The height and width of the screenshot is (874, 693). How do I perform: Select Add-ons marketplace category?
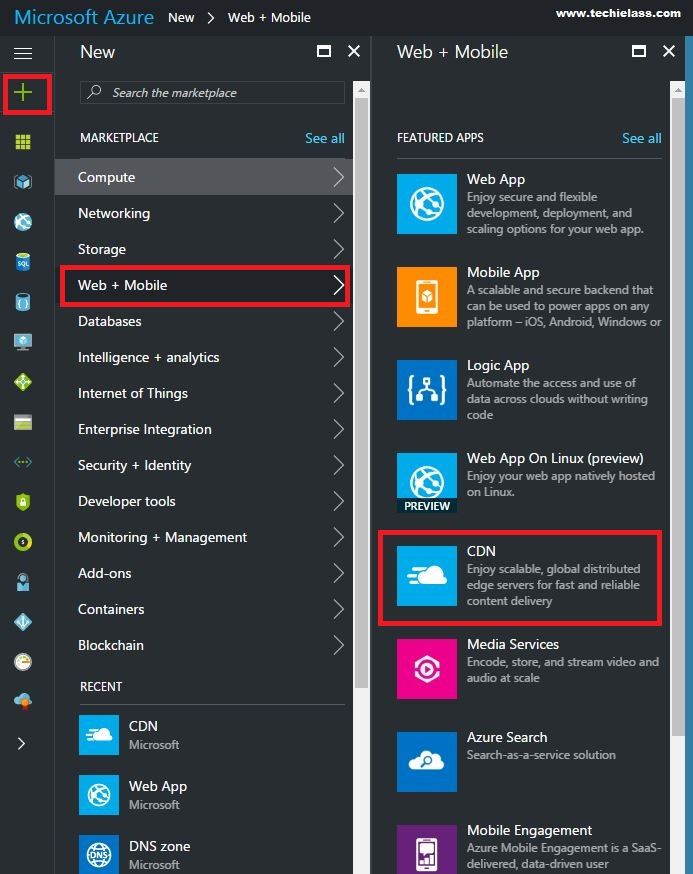tap(203, 573)
